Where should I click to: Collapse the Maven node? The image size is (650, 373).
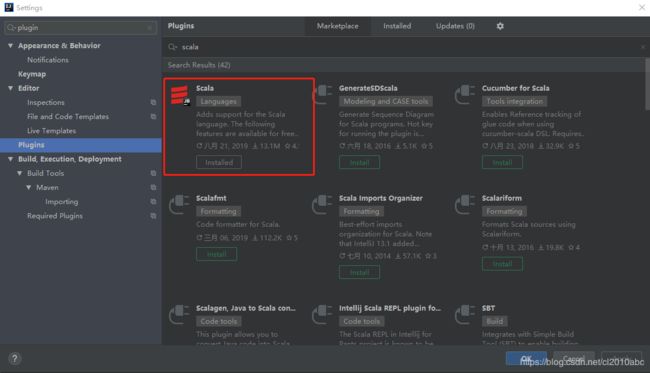29,187
